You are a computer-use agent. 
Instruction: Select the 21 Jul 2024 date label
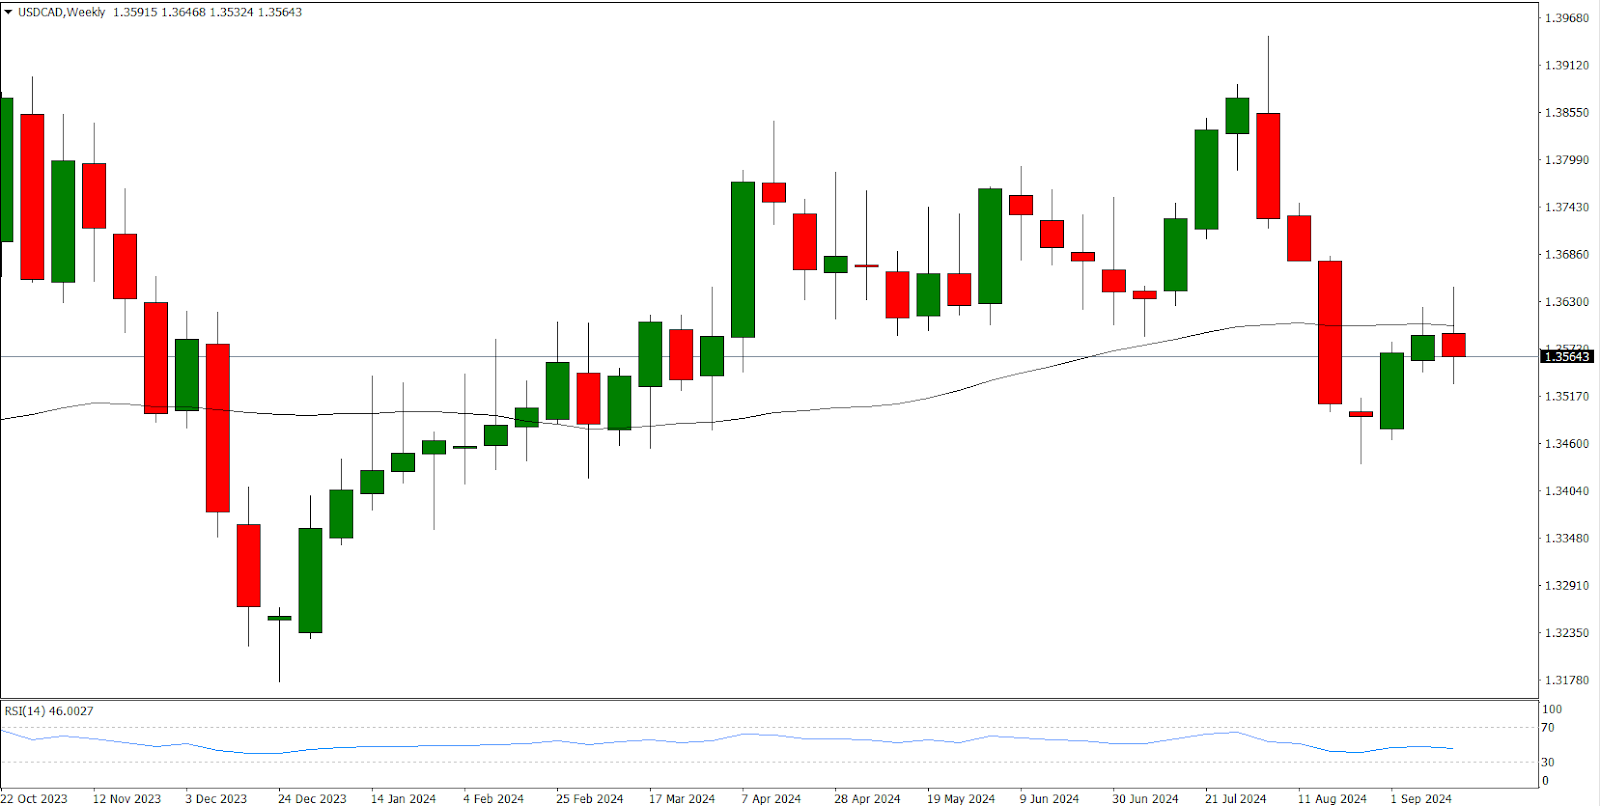click(x=1235, y=798)
